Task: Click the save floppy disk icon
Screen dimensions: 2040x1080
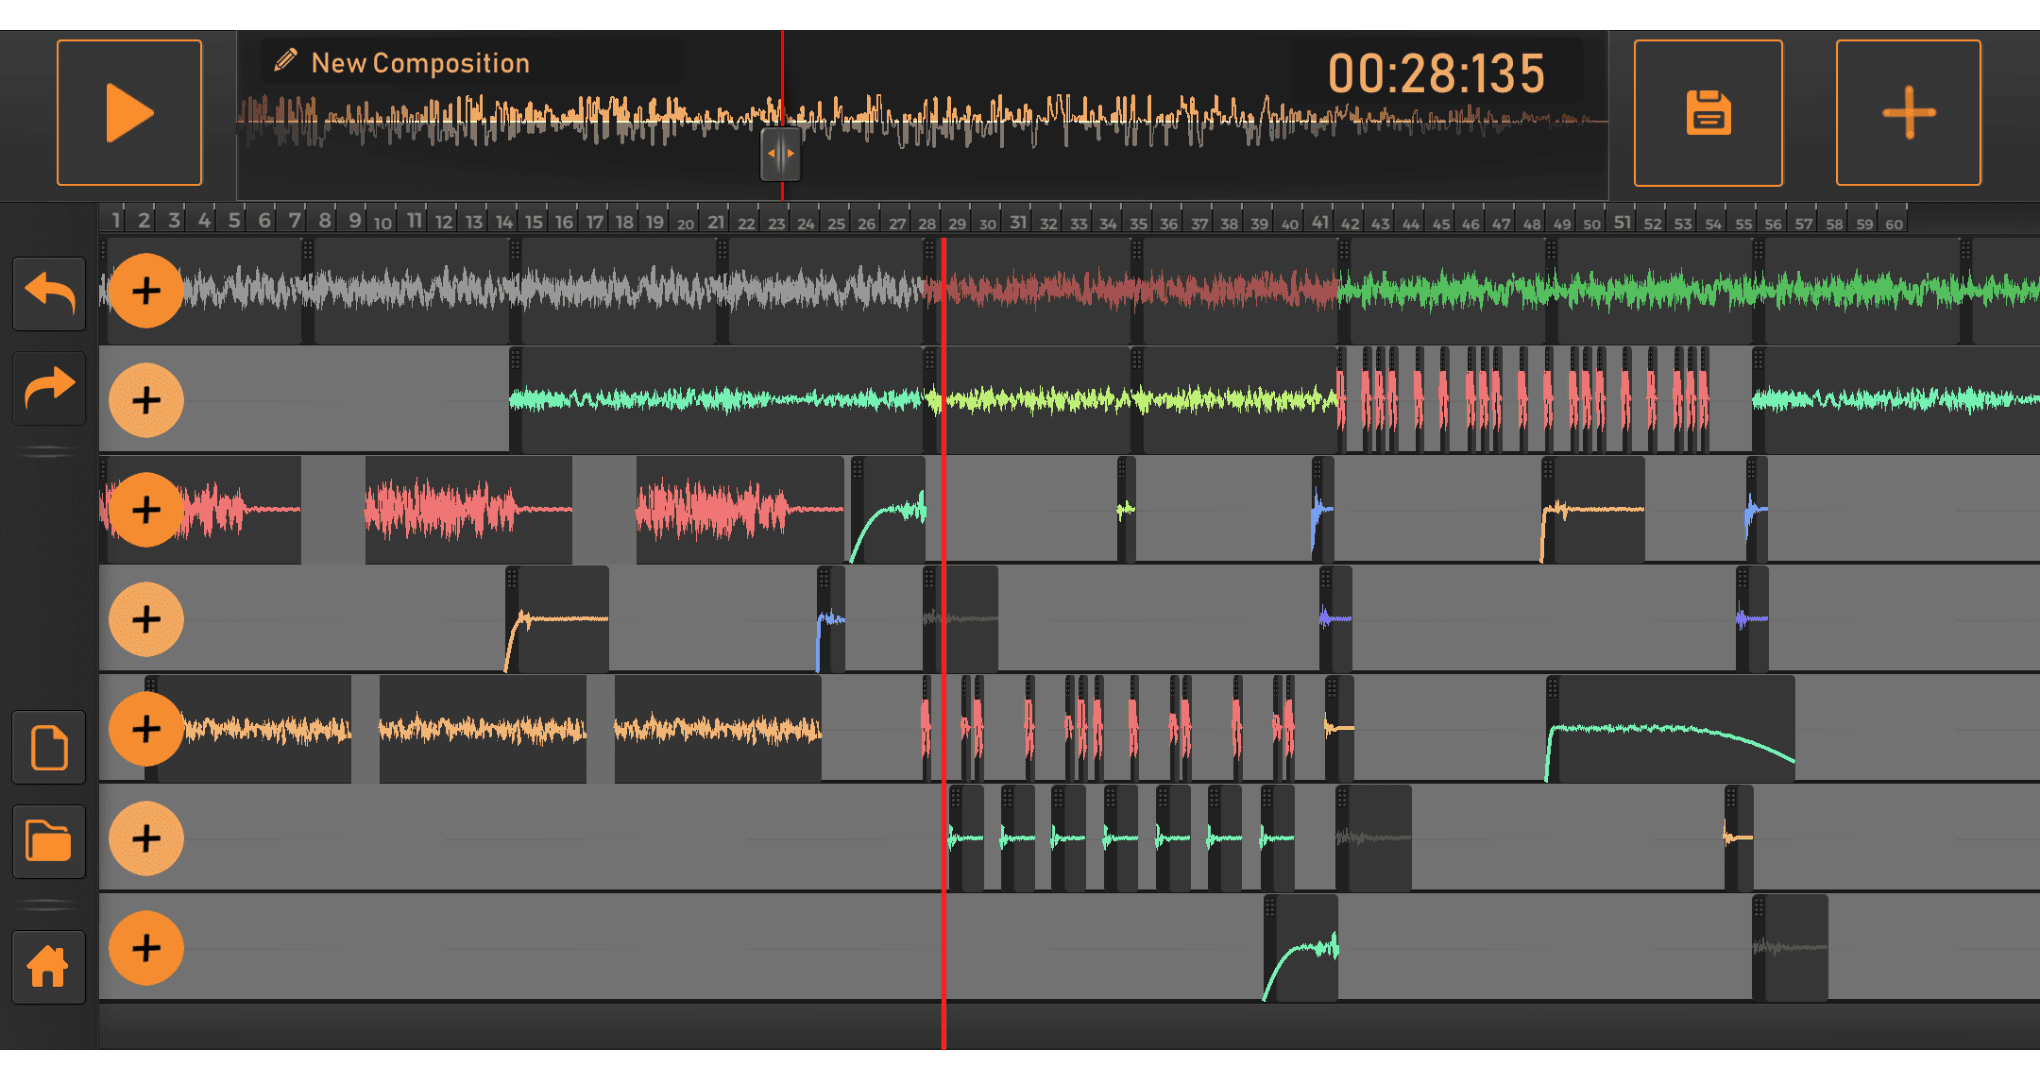Action: [1708, 112]
